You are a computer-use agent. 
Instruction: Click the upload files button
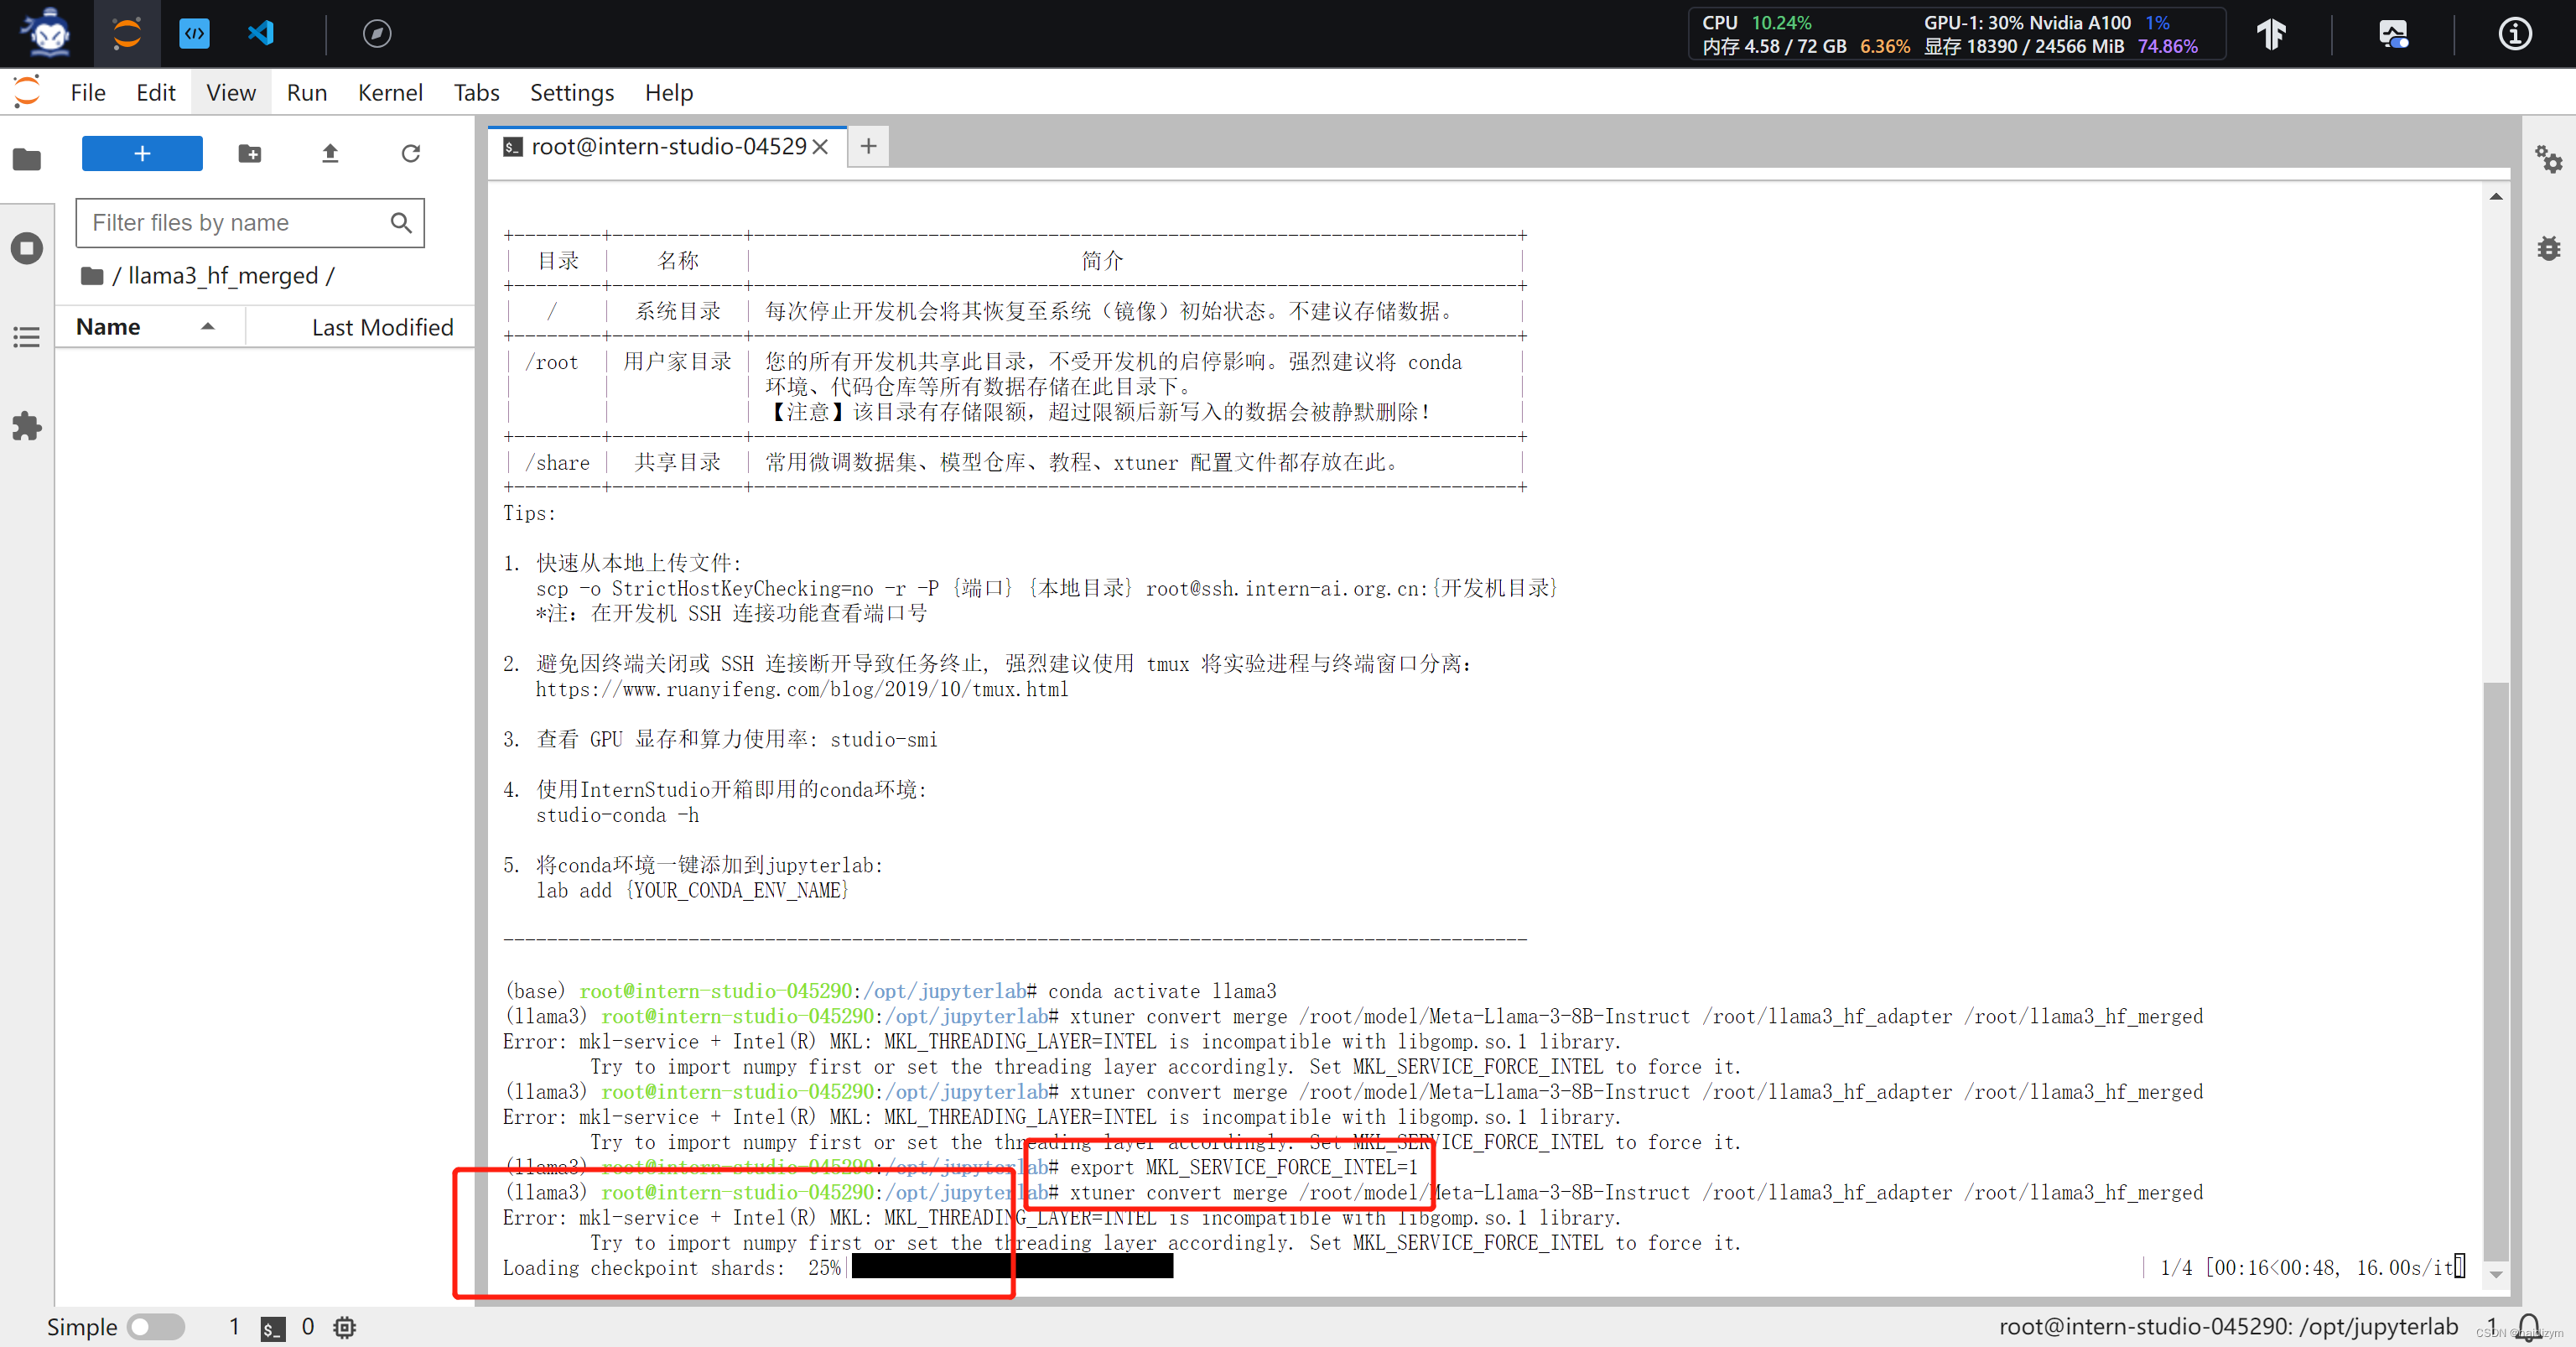tap(330, 153)
